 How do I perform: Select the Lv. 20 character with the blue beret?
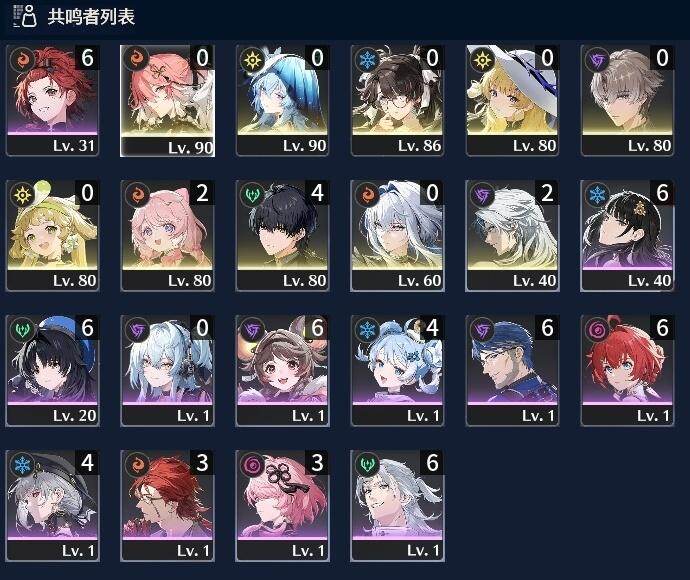(52, 371)
